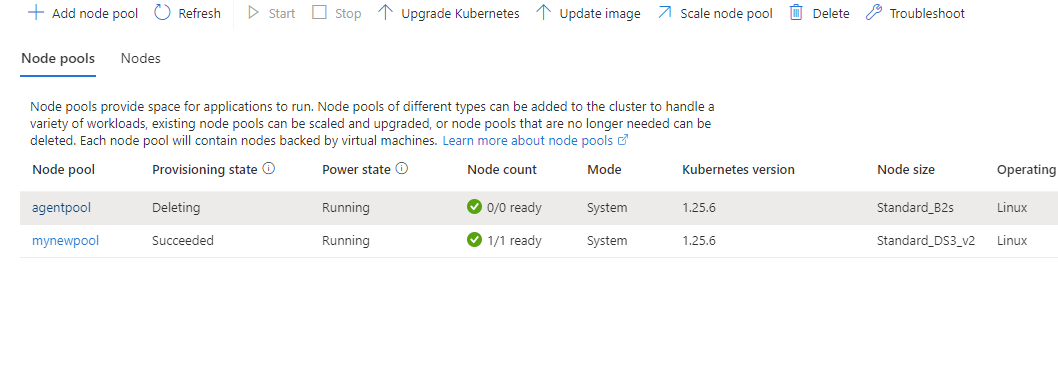This screenshot has width=1058, height=383.
Task: Click the Refresh circular arrow icon
Action: 162,13
